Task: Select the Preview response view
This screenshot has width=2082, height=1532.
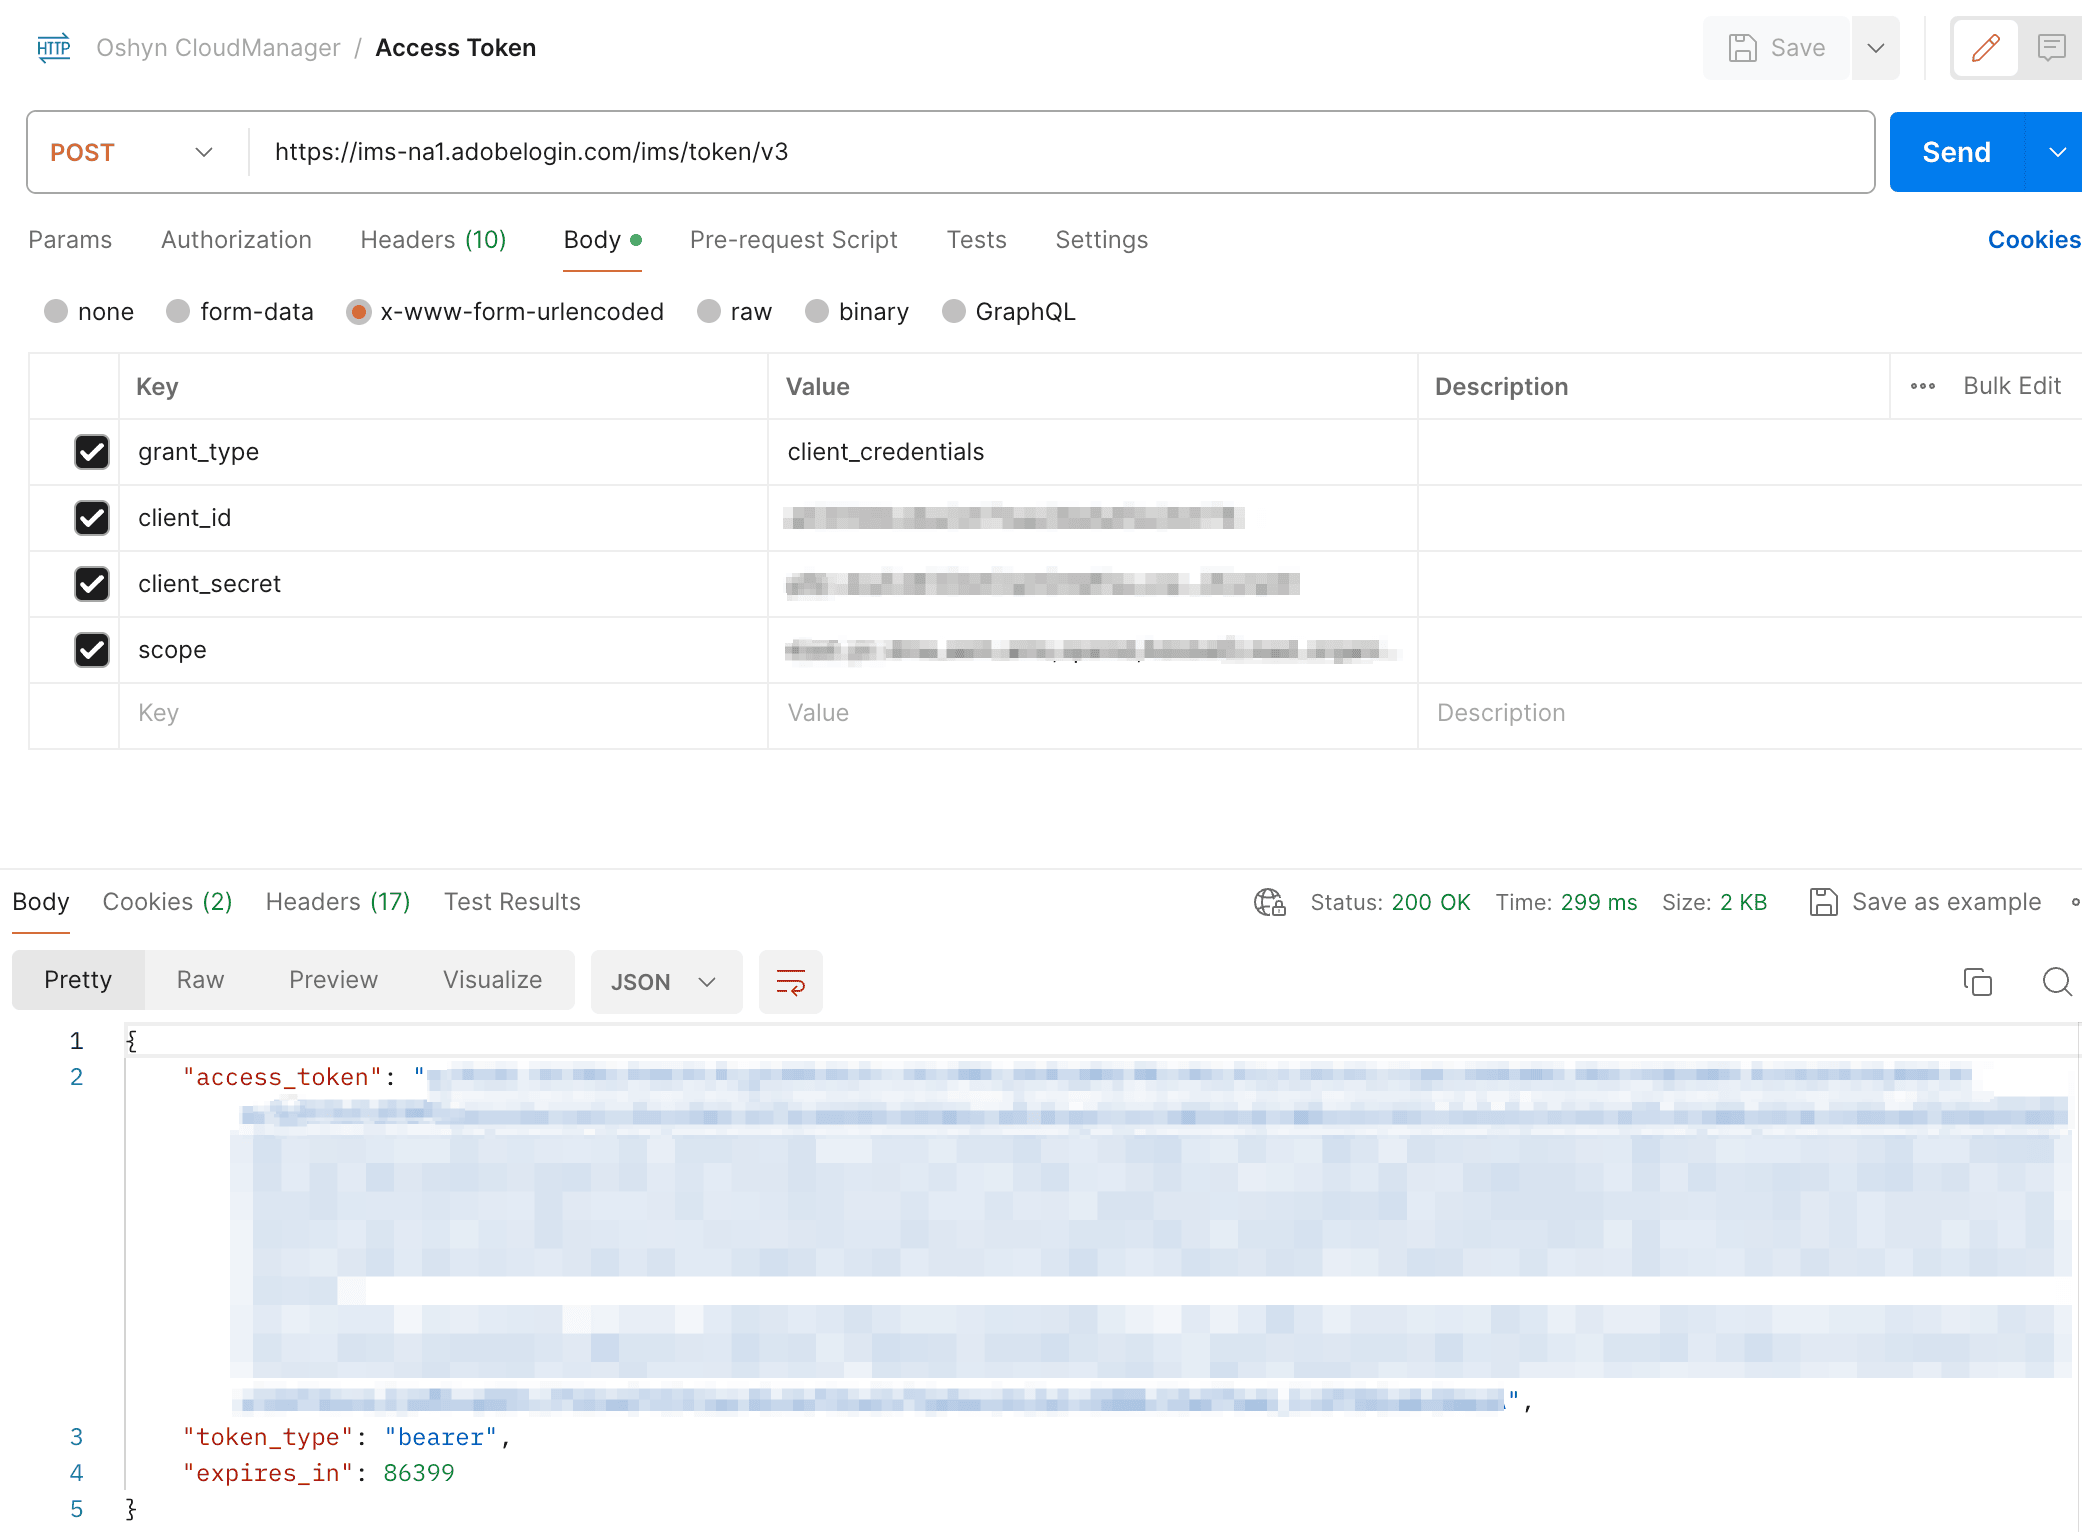Action: pyautogui.click(x=333, y=980)
